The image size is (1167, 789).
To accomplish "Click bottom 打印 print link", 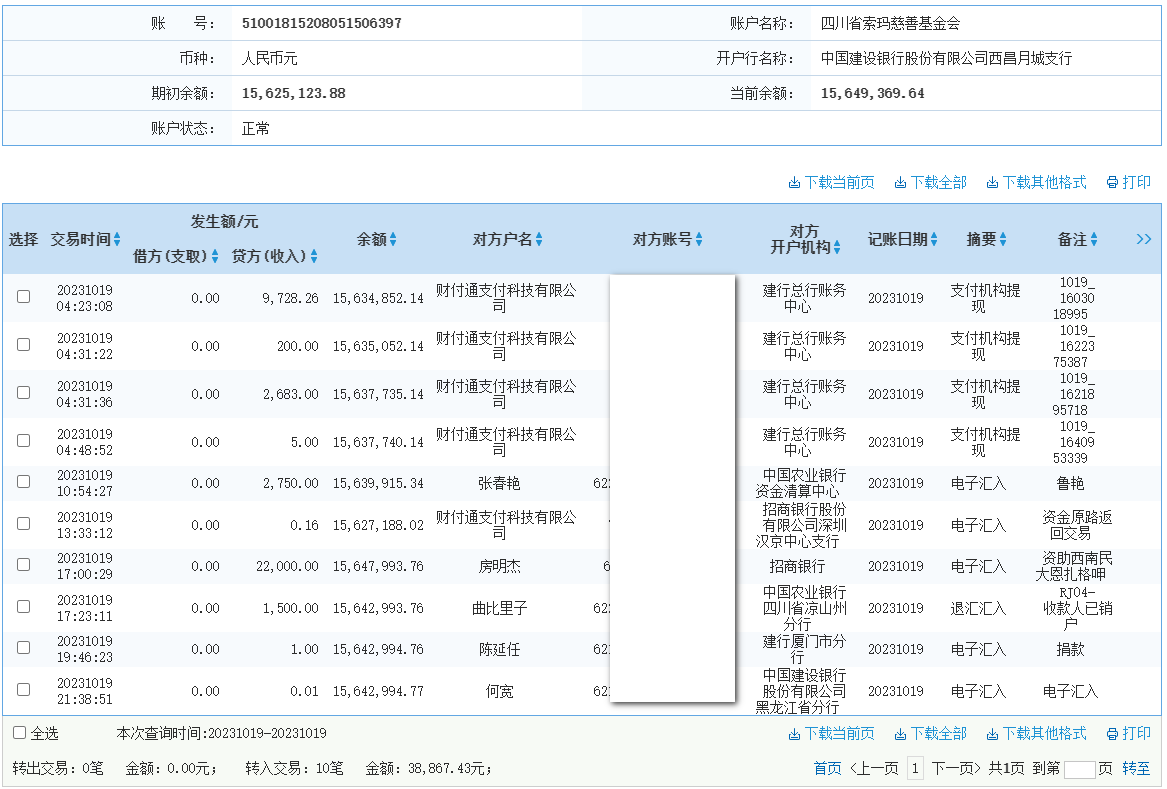I will [1129, 734].
